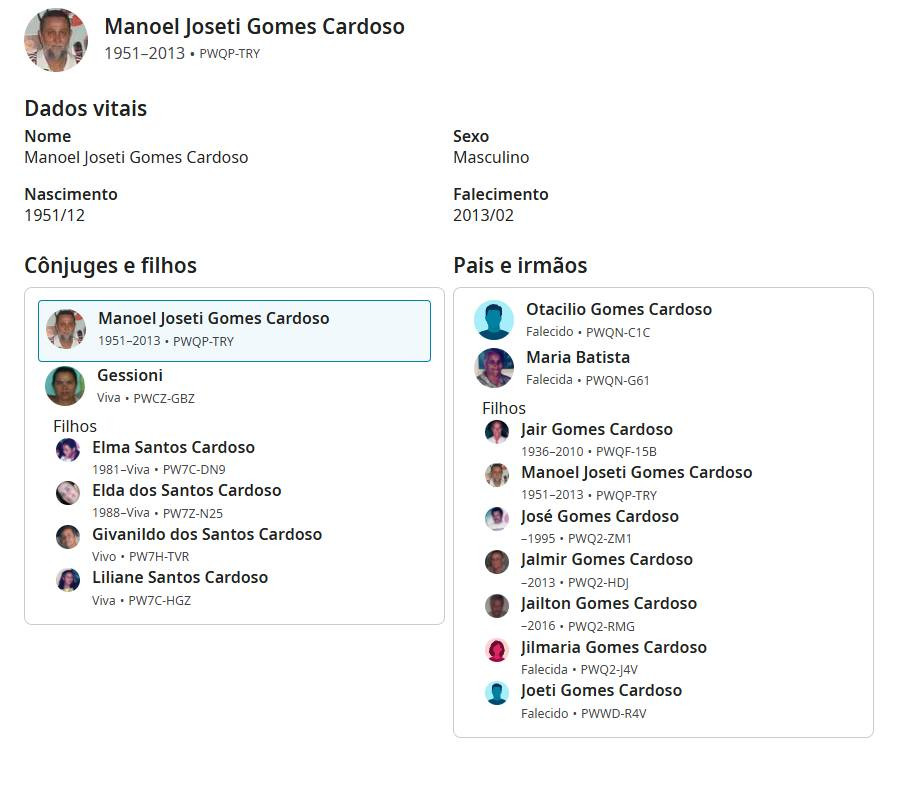Open Maria Batista's name link
899x786 pixels.
(x=577, y=357)
